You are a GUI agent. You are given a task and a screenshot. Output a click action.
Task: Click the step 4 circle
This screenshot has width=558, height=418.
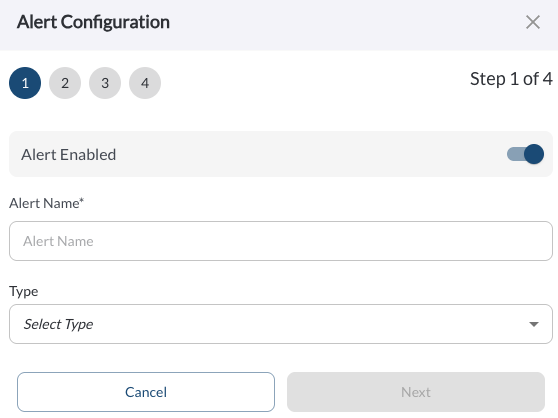pyautogui.click(x=145, y=83)
